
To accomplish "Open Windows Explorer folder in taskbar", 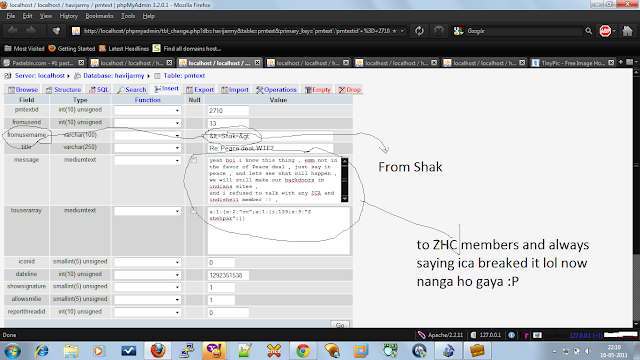I will point(71,351).
